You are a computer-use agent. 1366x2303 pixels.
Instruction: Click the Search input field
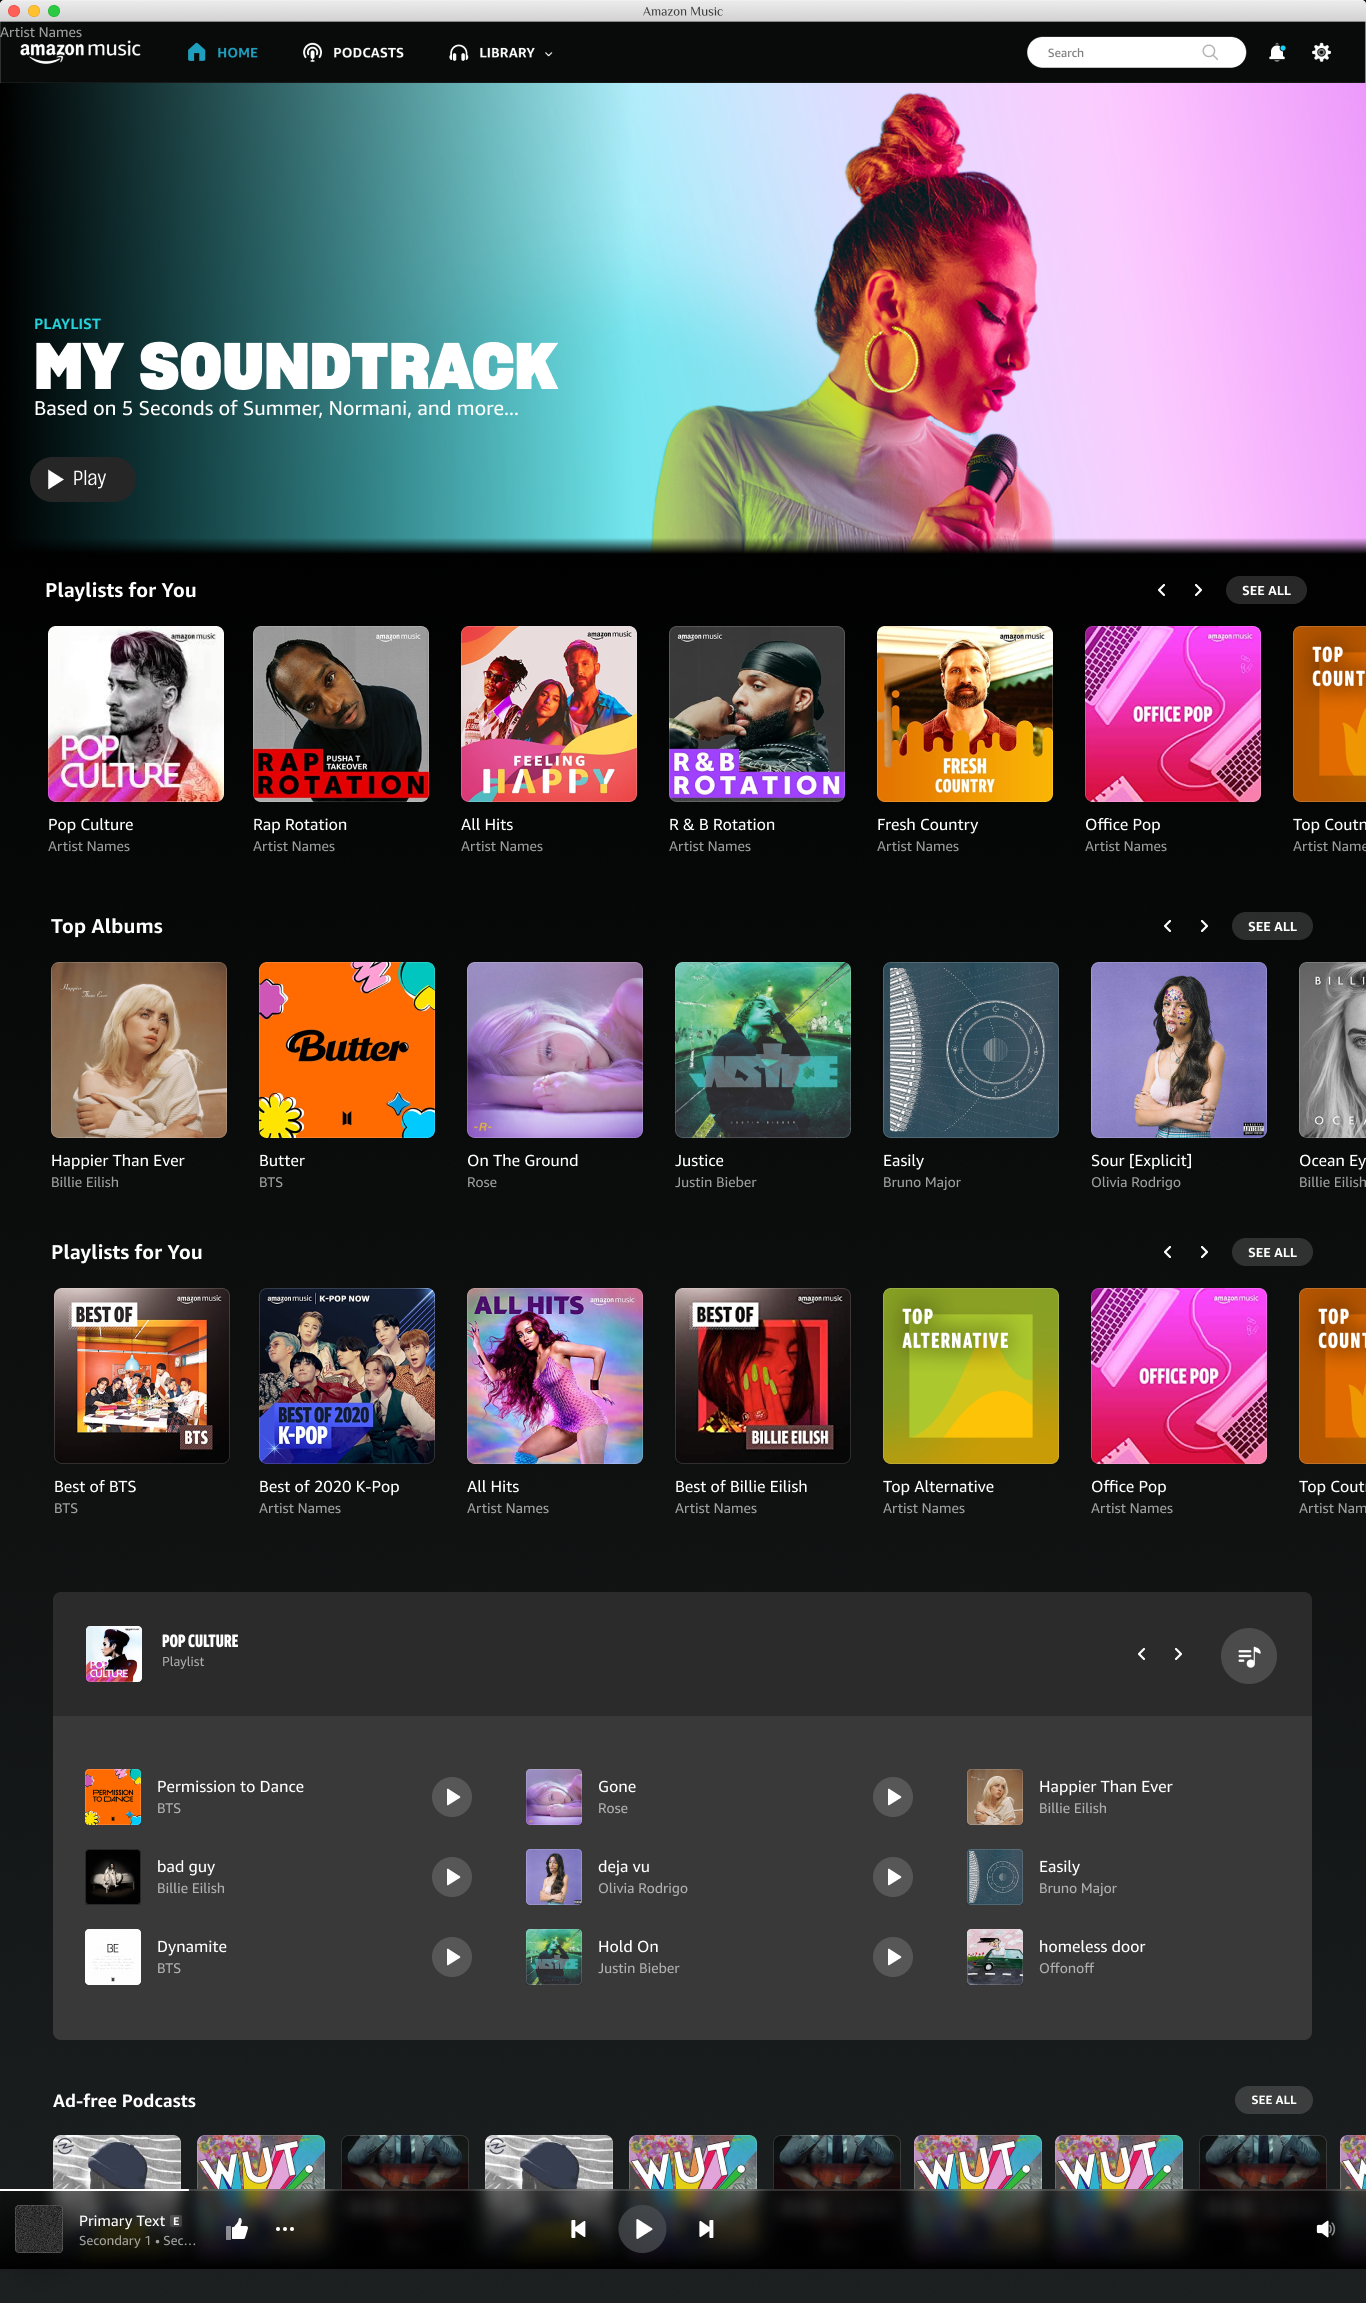coord(1136,53)
